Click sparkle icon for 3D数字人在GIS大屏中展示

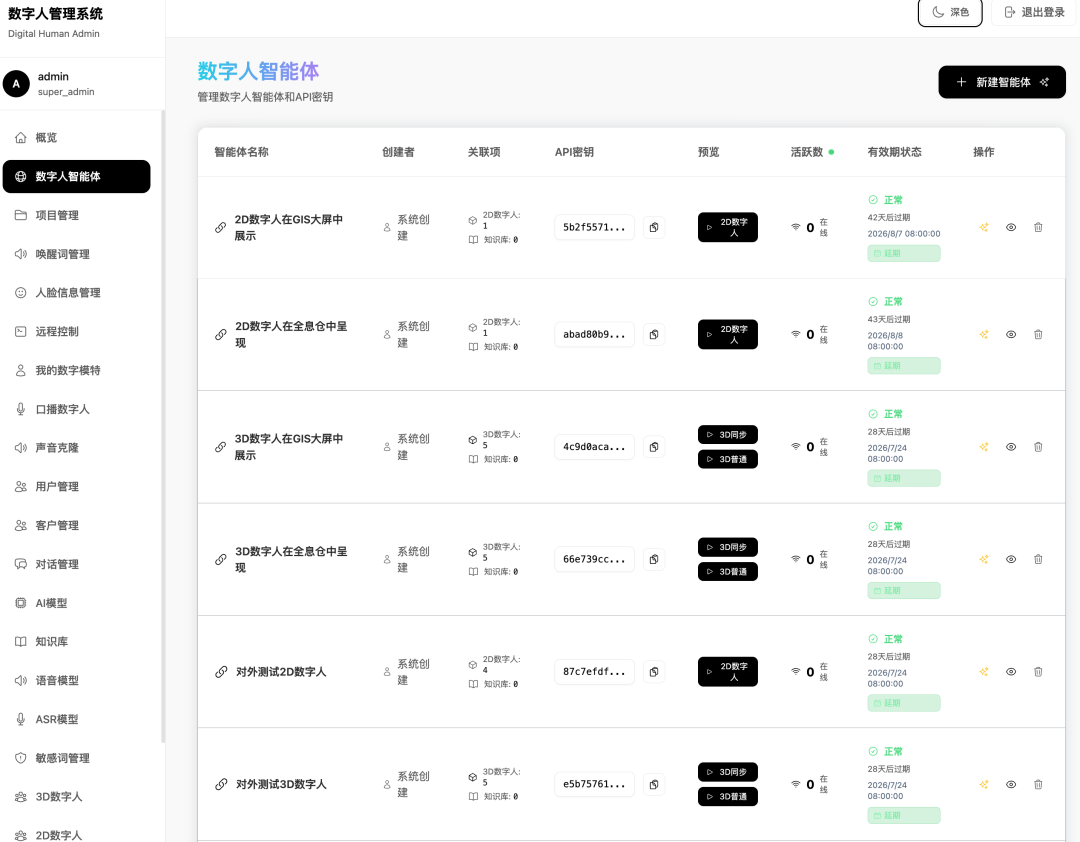984,447
